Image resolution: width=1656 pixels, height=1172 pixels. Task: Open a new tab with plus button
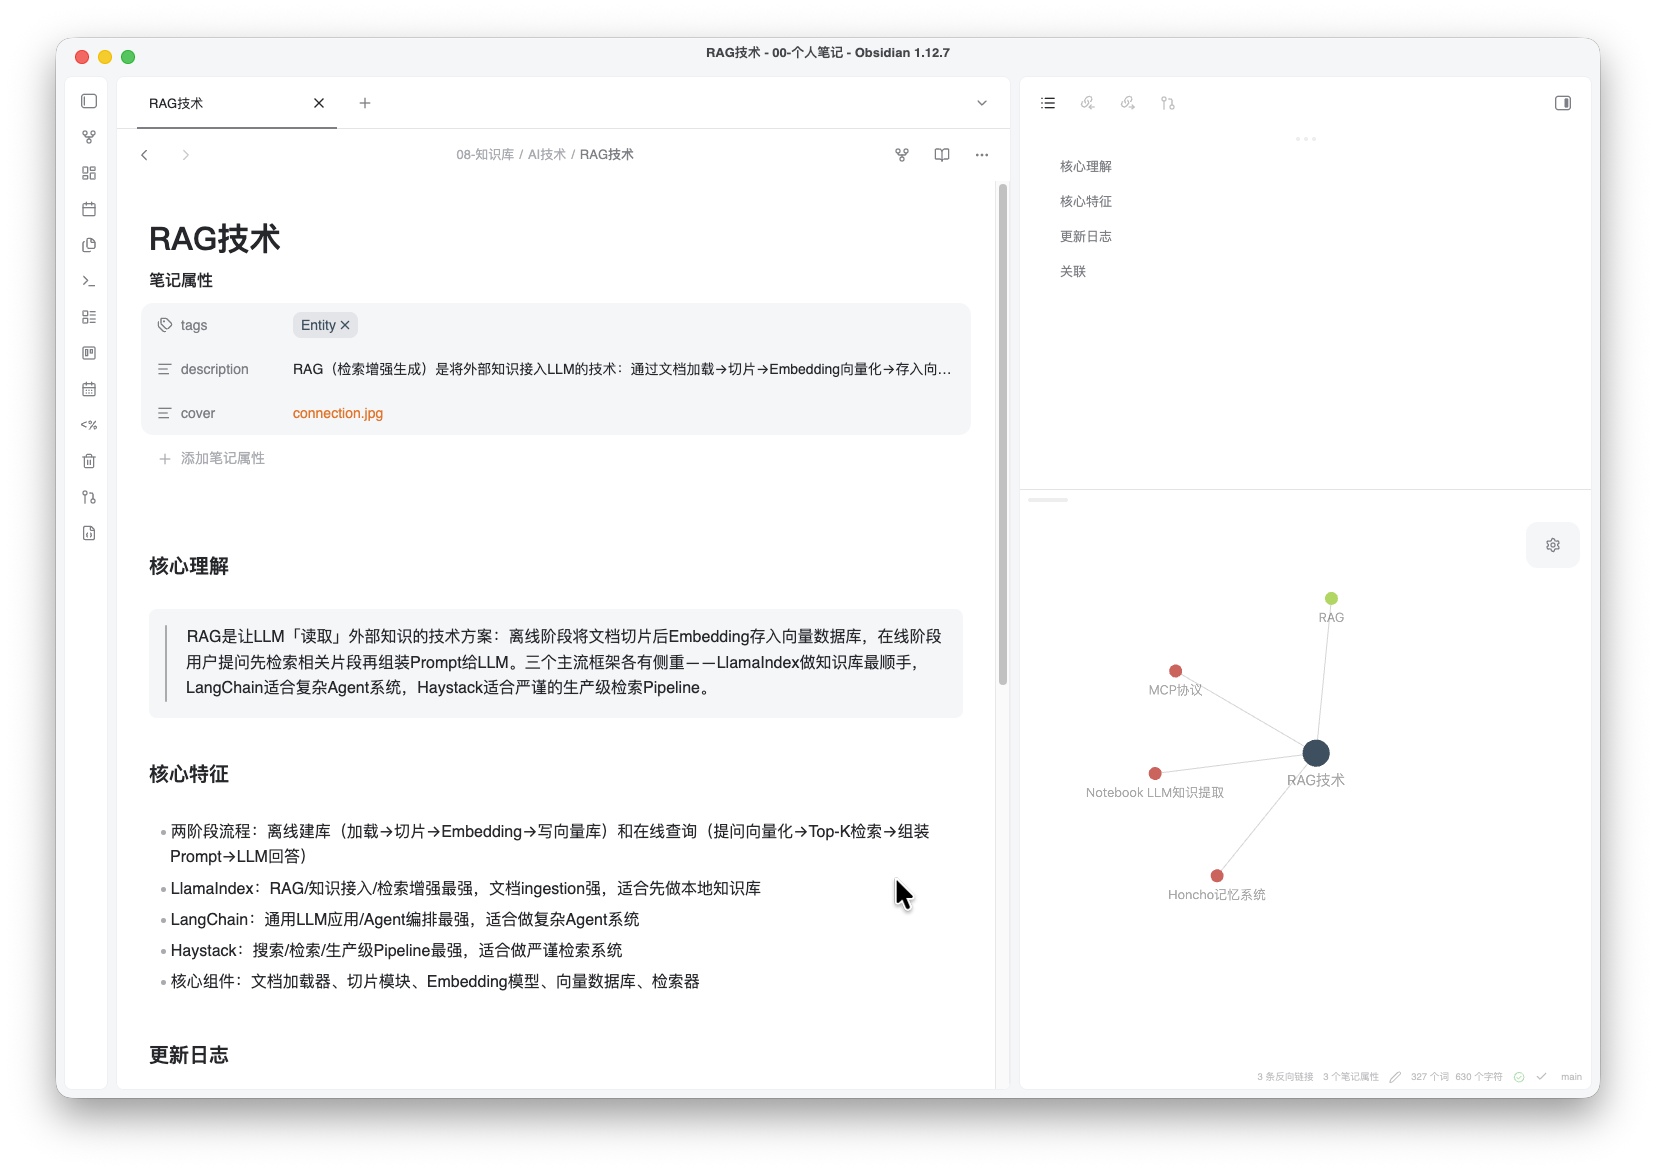click(365, 103)
